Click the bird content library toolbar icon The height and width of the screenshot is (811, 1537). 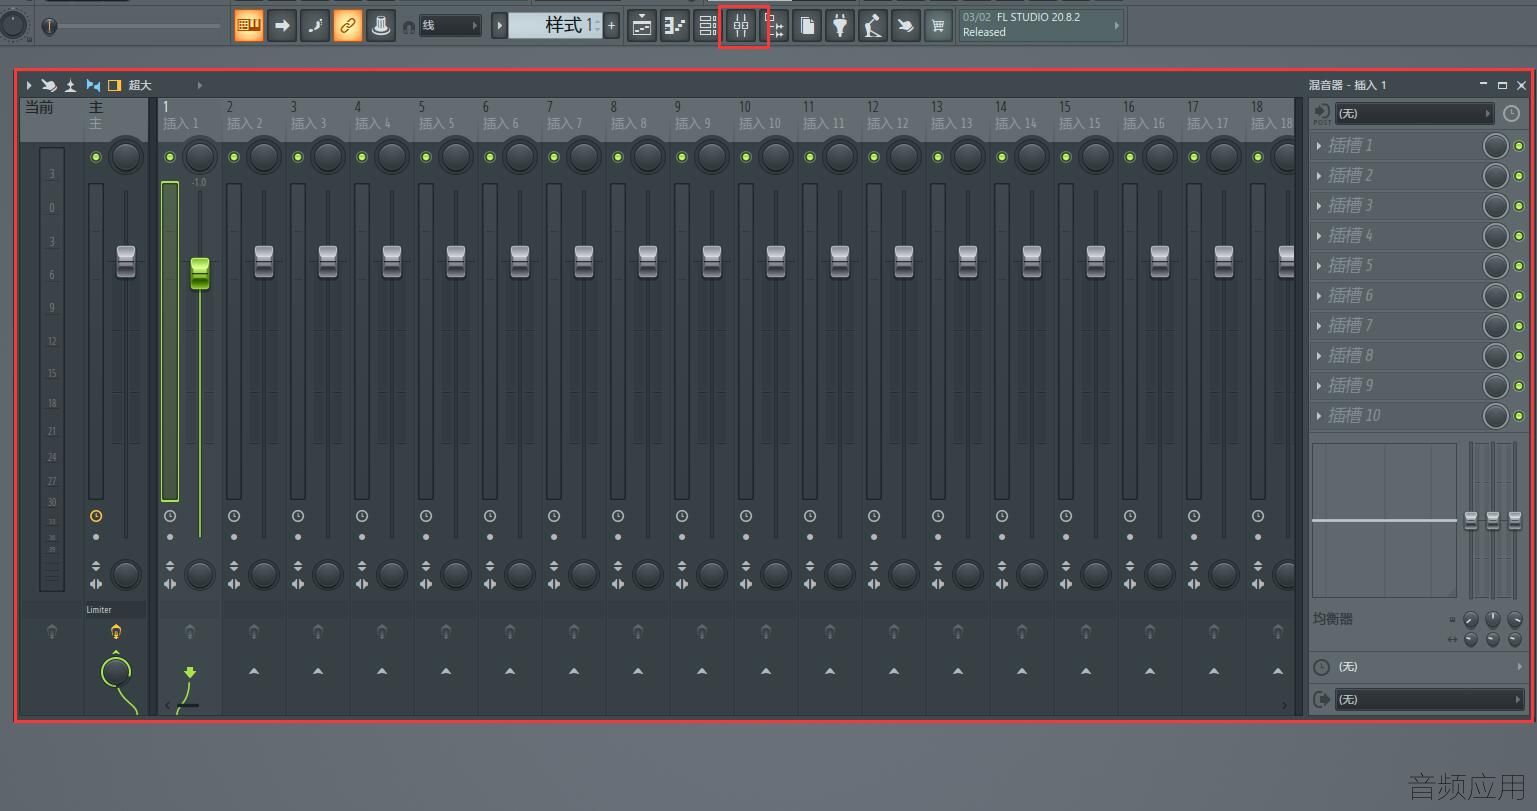pos(906,26)
